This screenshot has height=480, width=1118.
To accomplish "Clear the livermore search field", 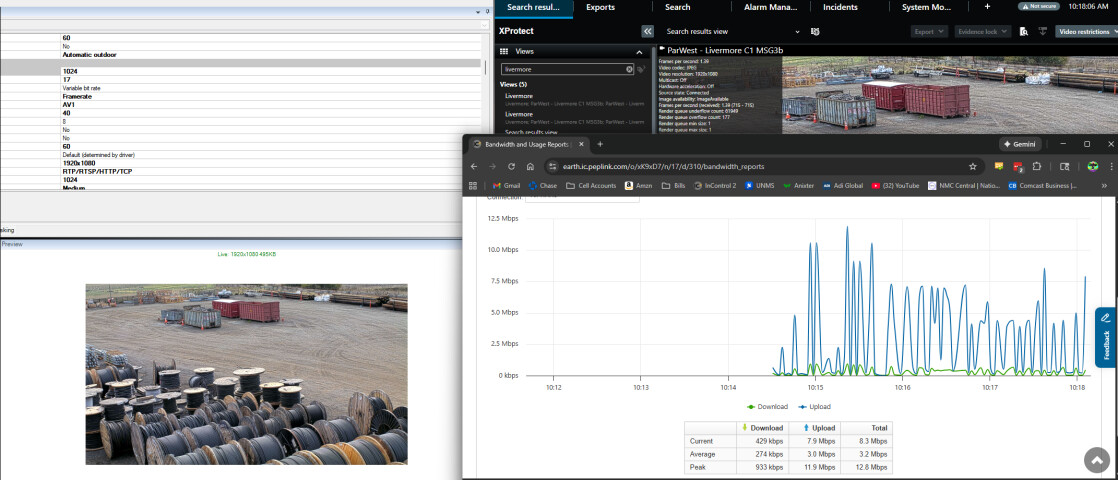I will point(630,69).
